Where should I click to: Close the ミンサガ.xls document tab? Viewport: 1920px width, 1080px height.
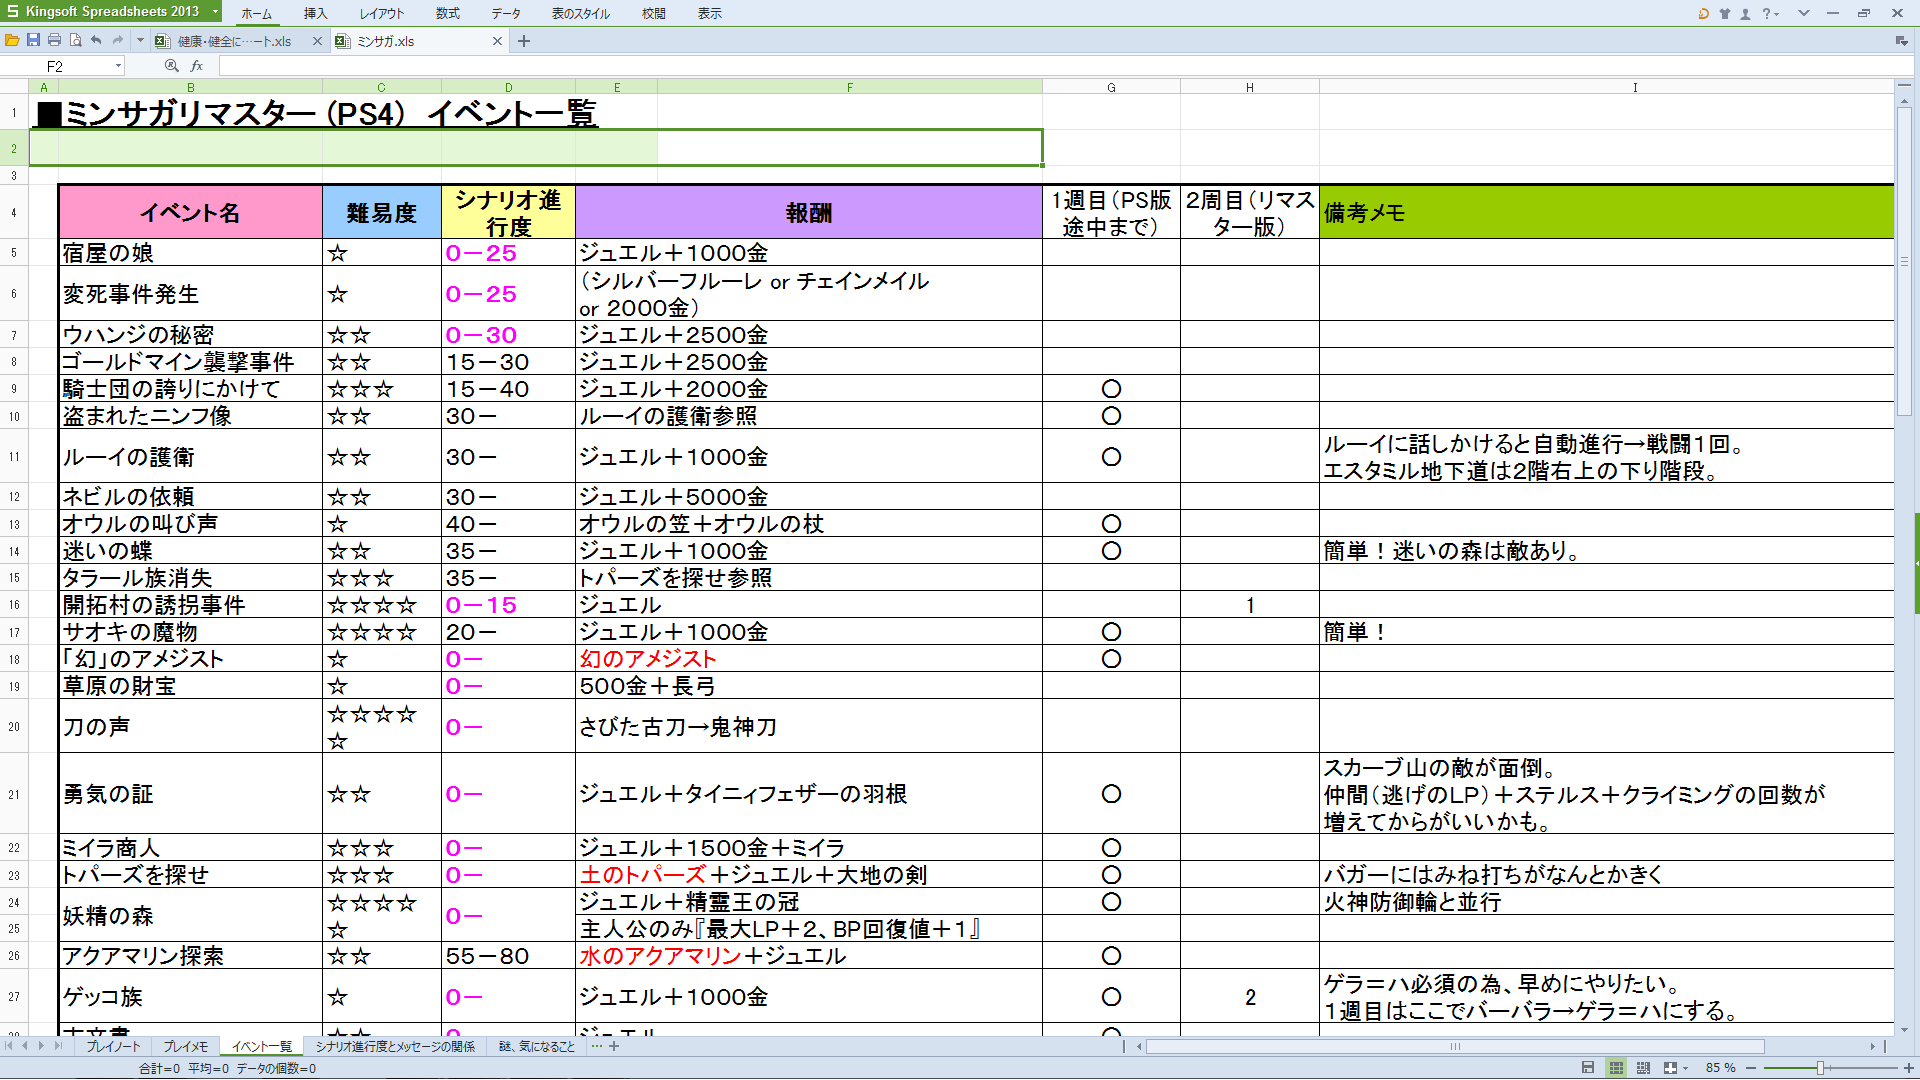click(x=497, y=41)
